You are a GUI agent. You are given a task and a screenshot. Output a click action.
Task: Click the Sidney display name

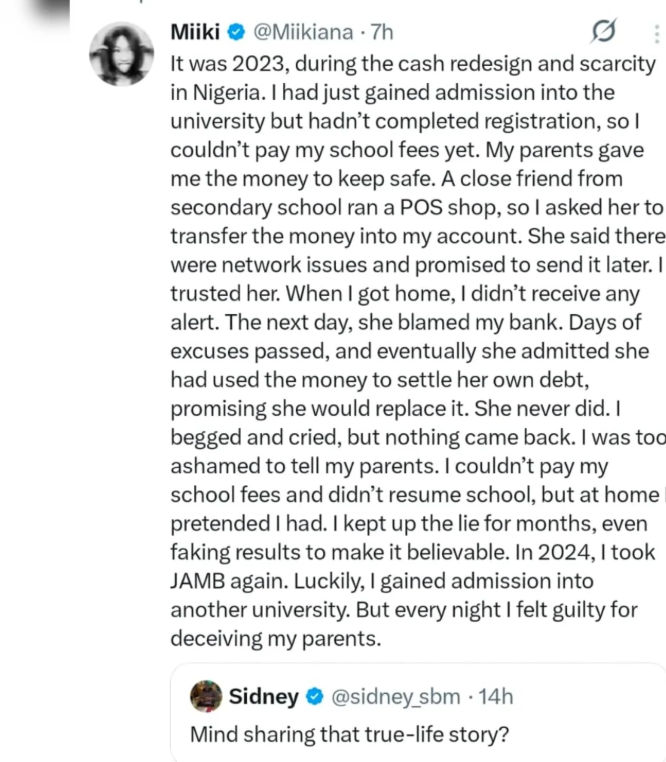tap(265, 694)
